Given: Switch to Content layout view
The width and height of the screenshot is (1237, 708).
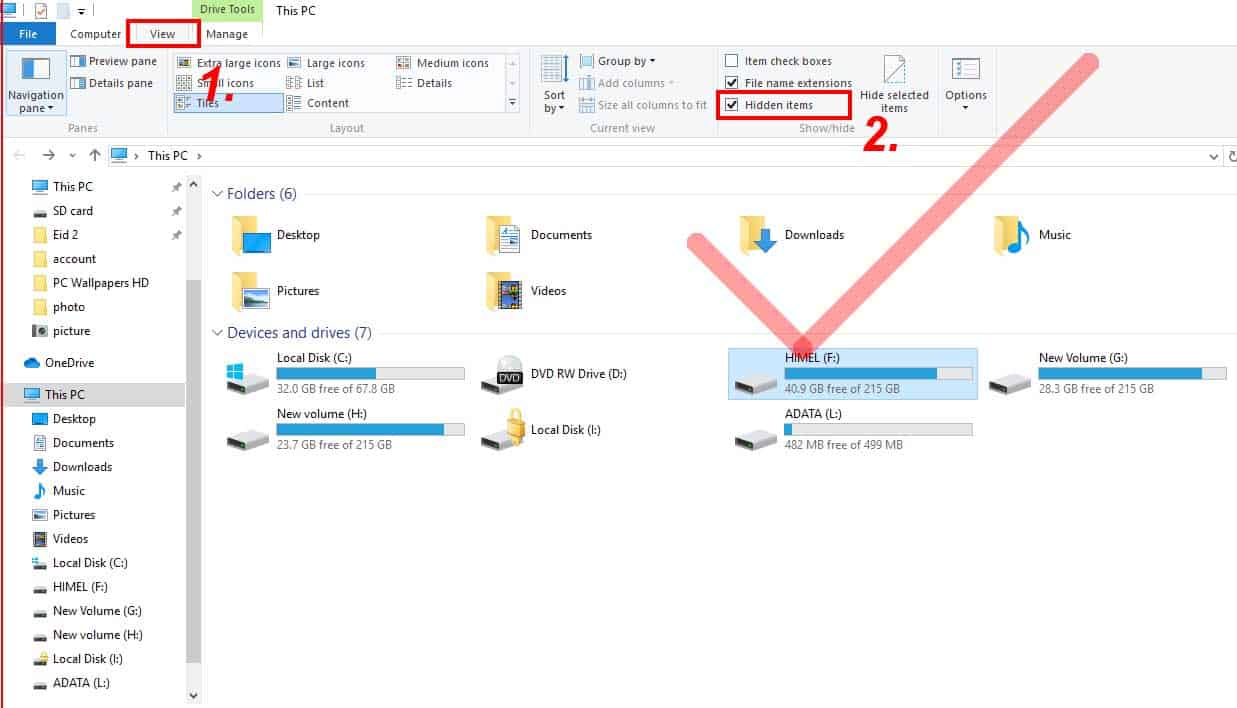Looking at the screenshot, I should pos(328,102).
